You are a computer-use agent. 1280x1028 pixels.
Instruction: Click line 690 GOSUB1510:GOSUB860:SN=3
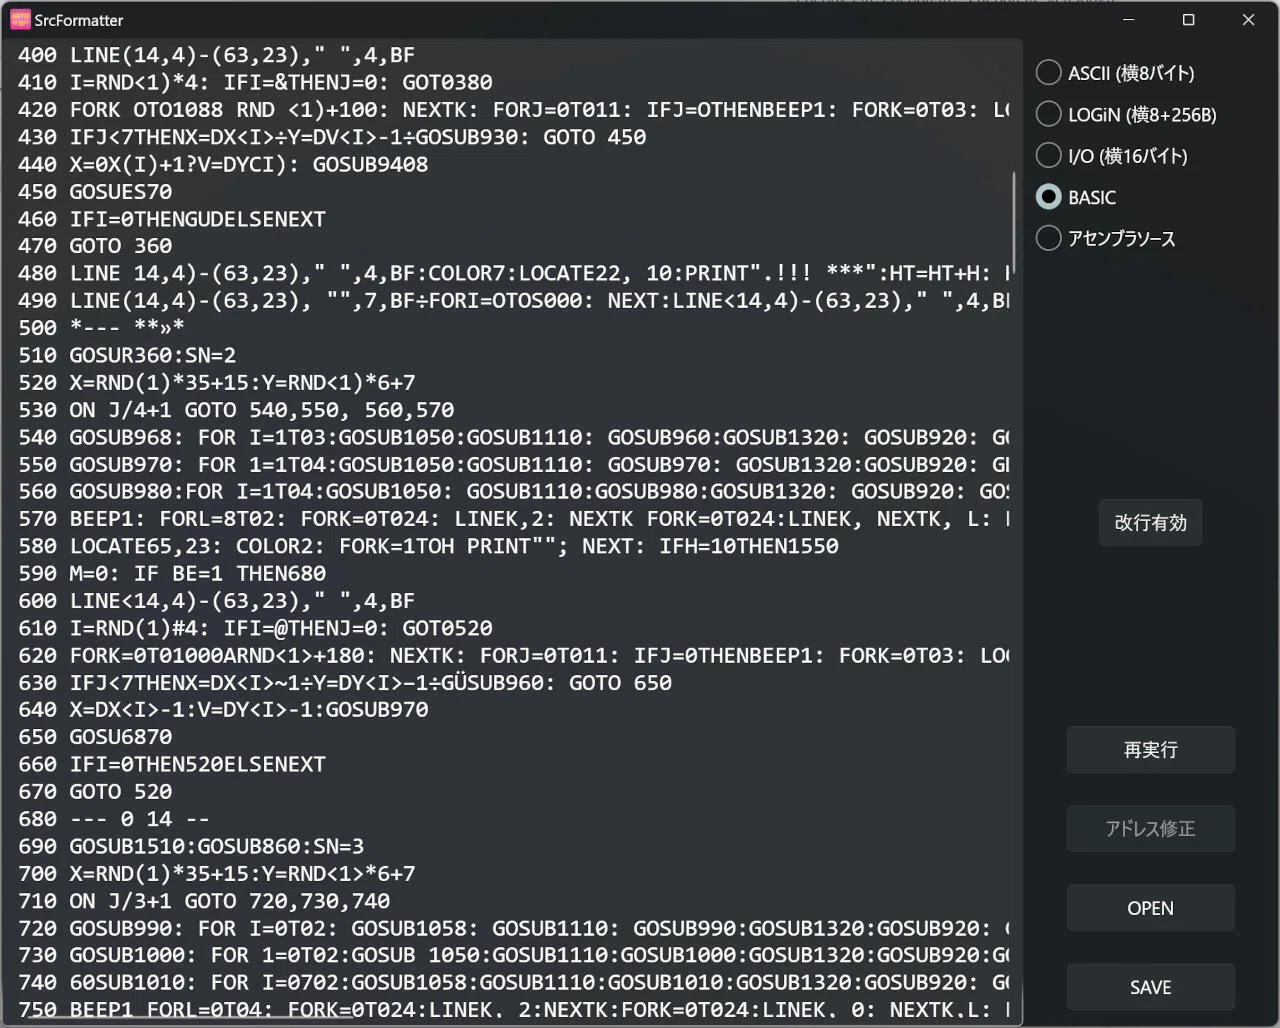tap(191, 846)
